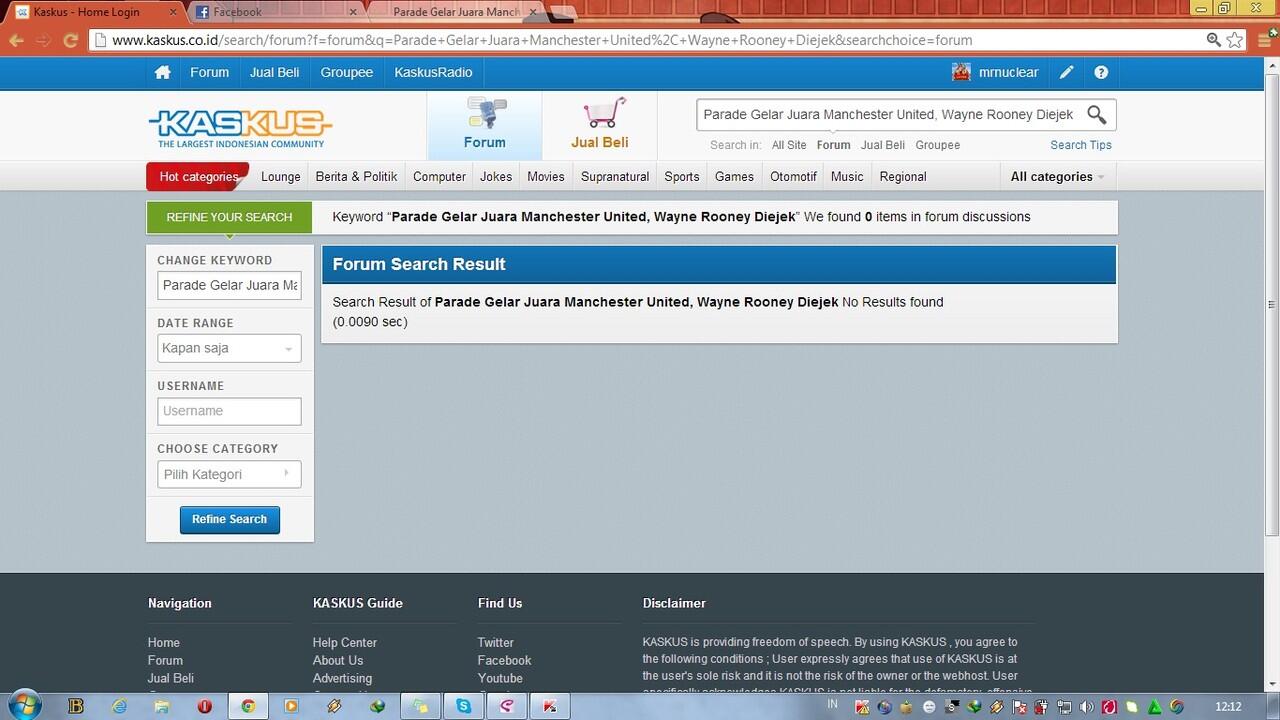1280x720 pixels.
Task: Reload the page with refresh icon
Action: point(70,40)
